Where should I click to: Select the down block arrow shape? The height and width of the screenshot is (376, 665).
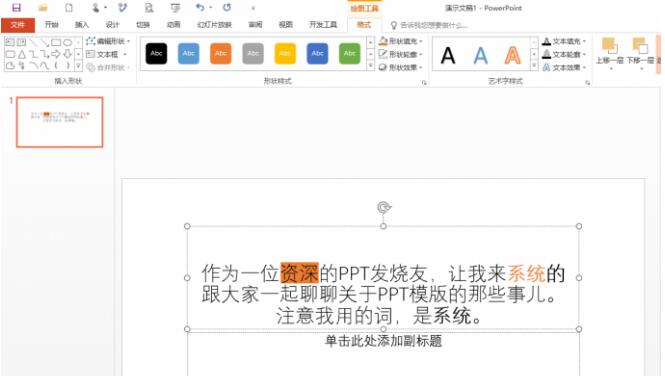point(67,54)
